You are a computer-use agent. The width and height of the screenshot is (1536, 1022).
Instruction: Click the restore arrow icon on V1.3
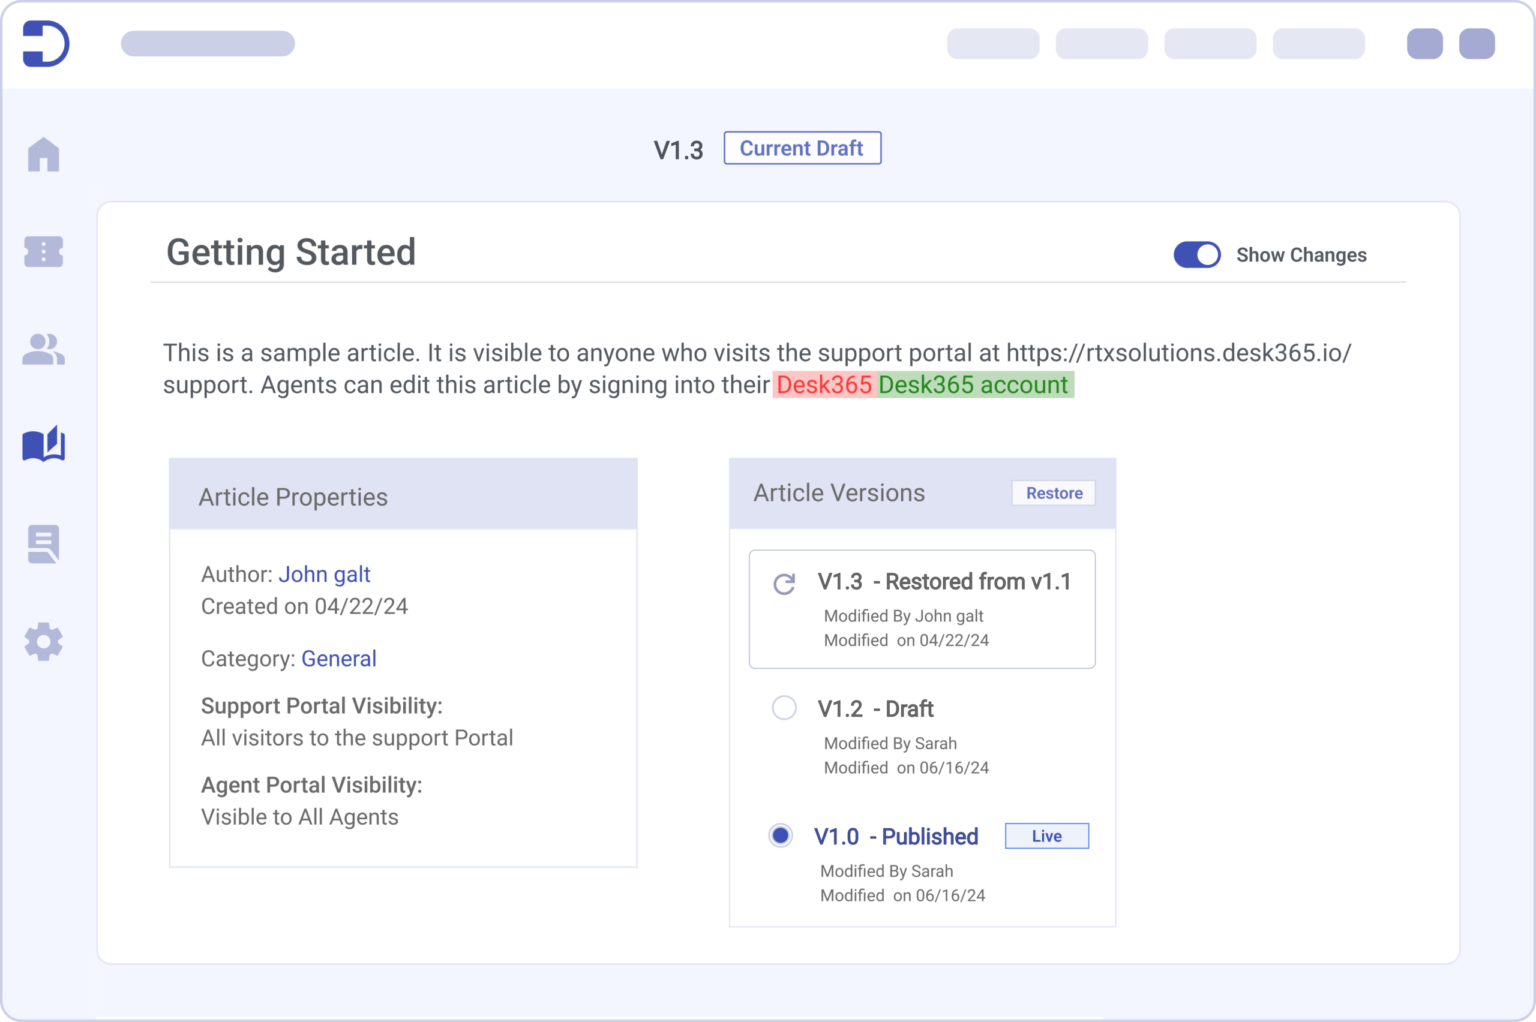coord(784,584)
